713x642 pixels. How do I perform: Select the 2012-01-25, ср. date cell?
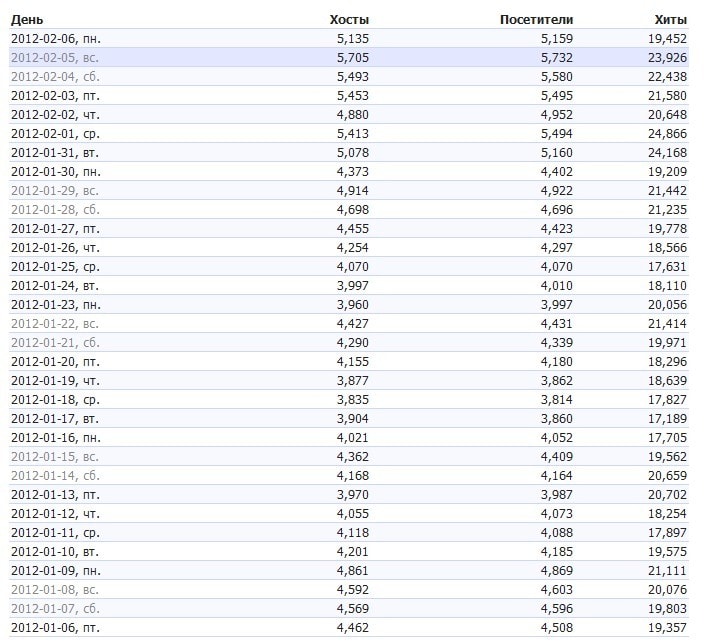coord(55,266)
